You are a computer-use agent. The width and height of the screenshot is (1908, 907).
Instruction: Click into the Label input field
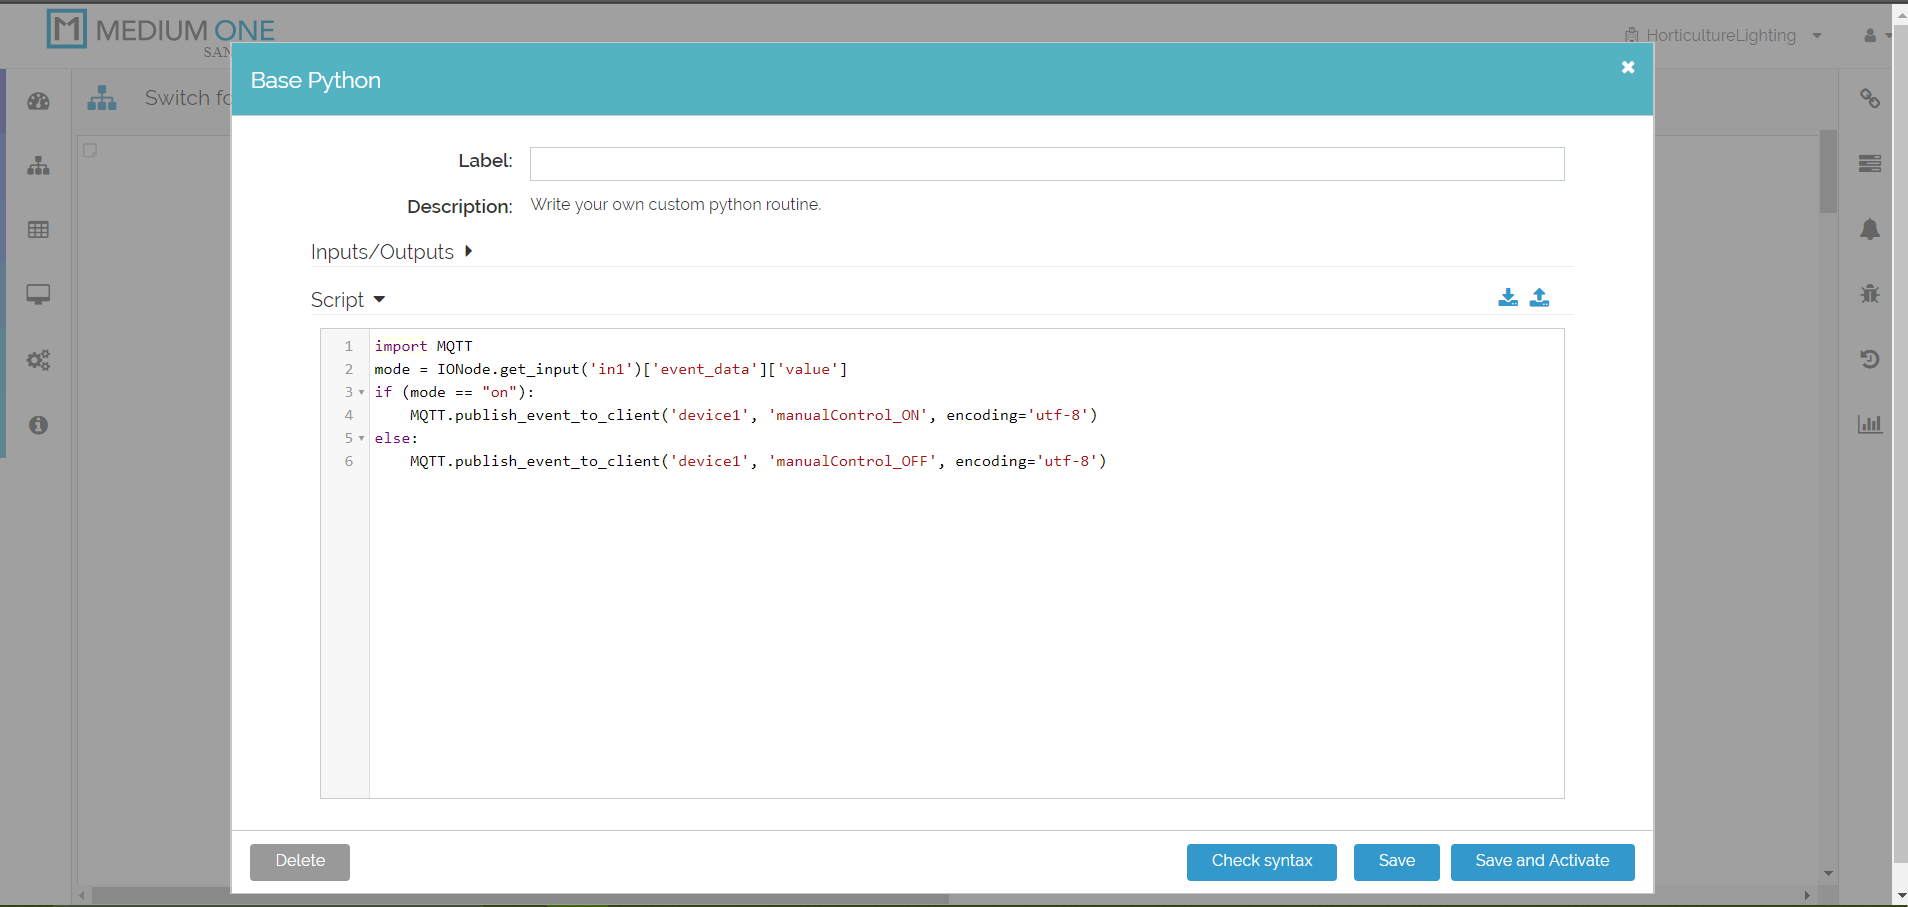[x=1046, y=164]
